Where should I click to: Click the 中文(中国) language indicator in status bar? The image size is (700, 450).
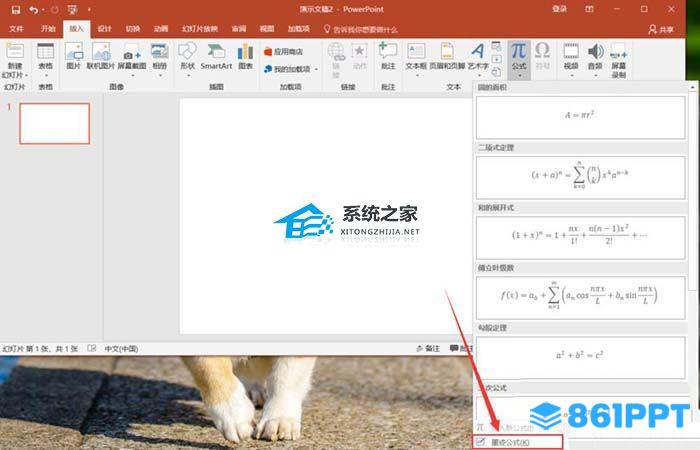[121, 349]
